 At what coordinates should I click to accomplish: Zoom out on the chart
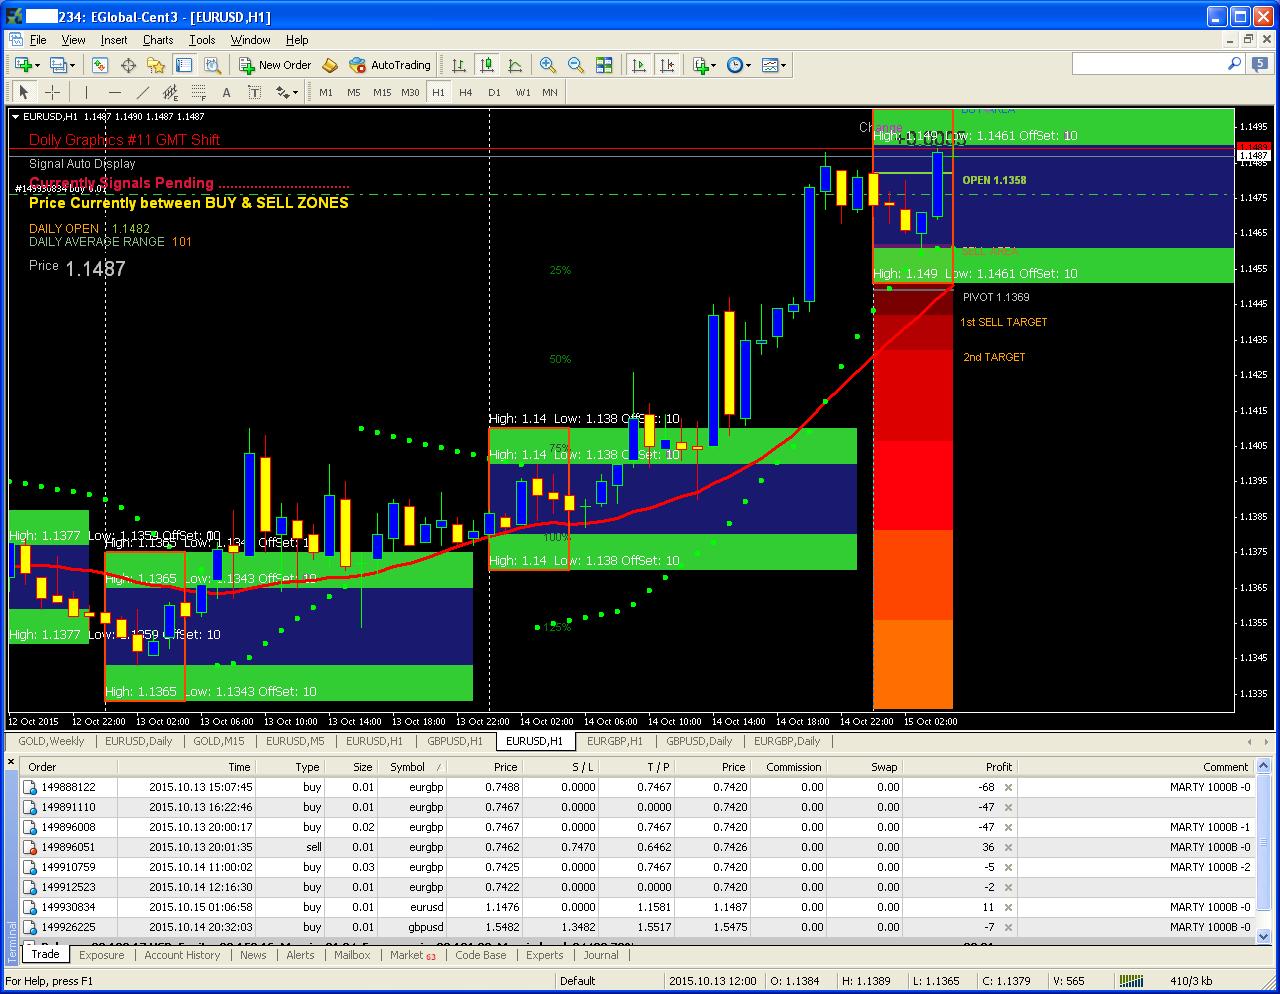click(576, 65)
